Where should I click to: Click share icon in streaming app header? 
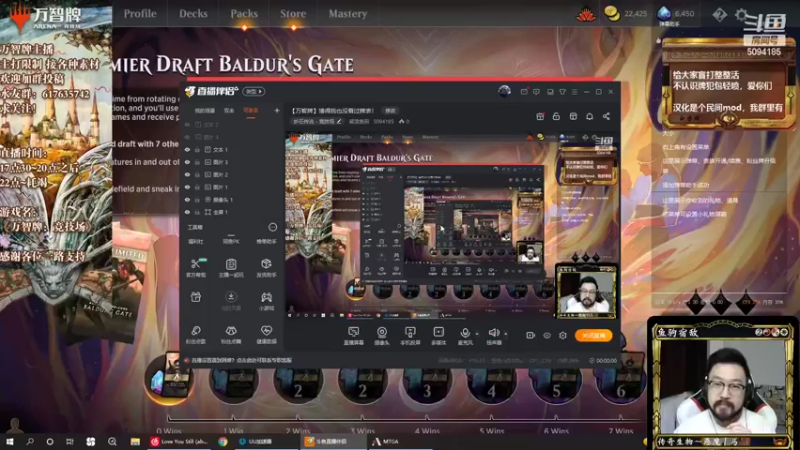[x=606, y=116]
